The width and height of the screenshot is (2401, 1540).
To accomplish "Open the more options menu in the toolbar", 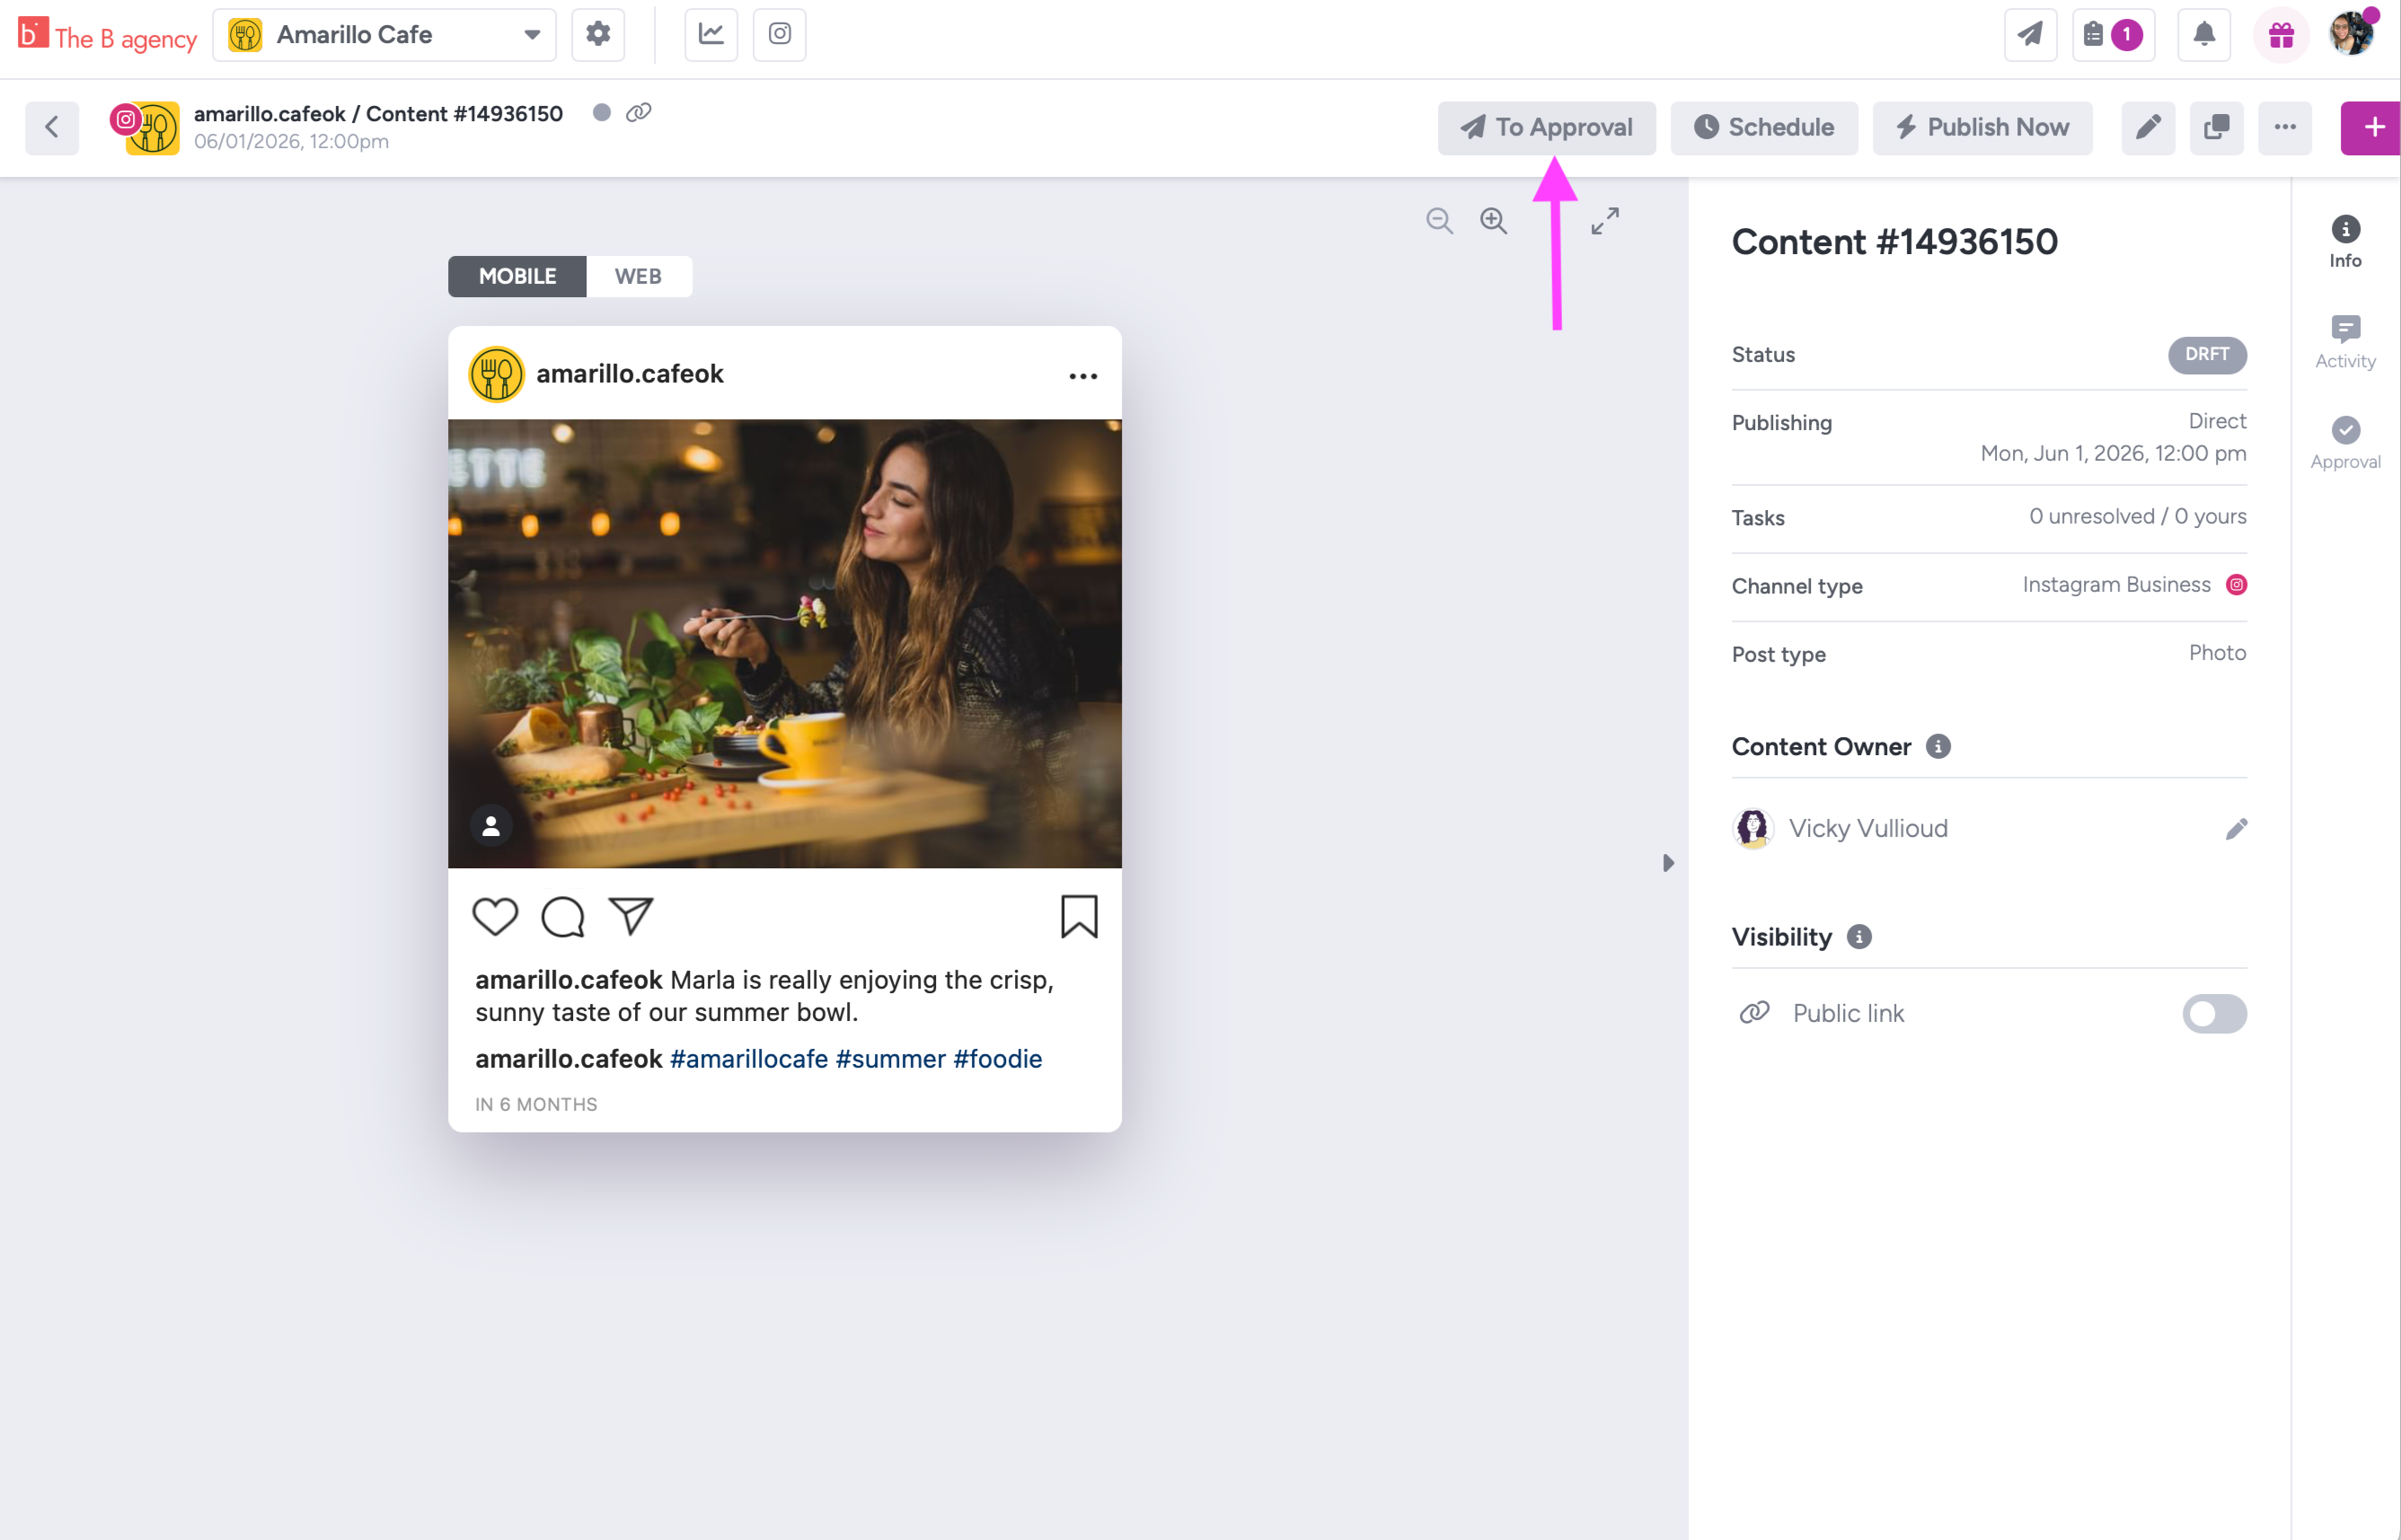I will click(x=2284, y=127).
